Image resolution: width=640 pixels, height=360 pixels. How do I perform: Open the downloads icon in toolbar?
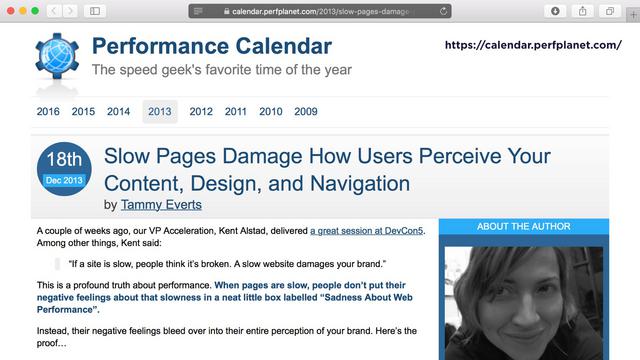[x=555, y=11]
